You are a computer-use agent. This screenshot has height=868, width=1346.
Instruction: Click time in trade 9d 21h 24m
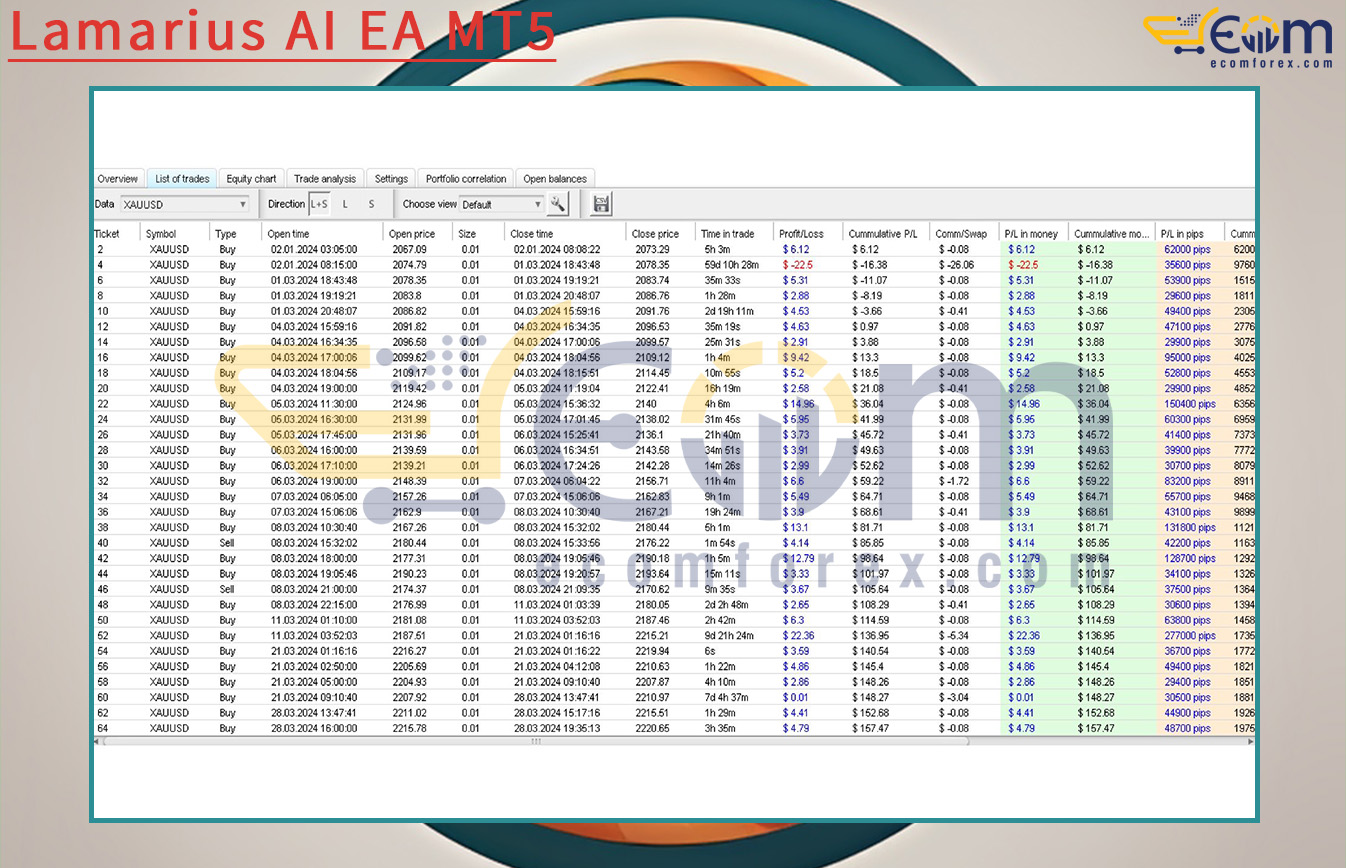729,635
